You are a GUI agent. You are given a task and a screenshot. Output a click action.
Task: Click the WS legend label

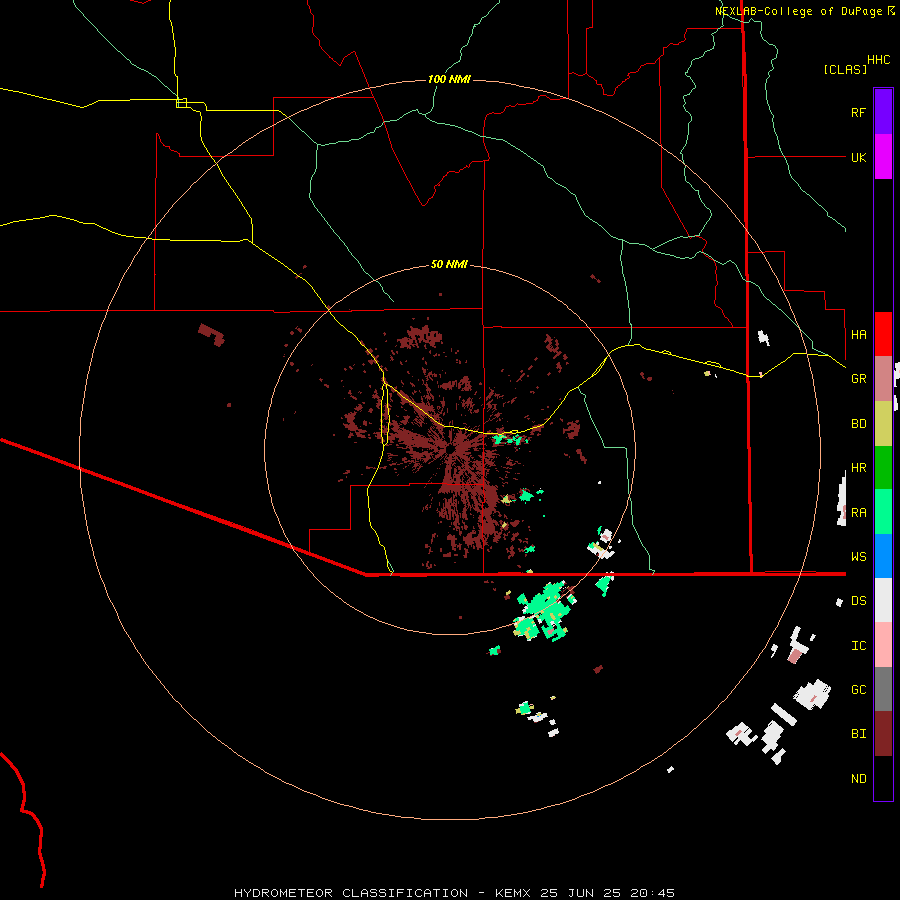coord(858,557)
